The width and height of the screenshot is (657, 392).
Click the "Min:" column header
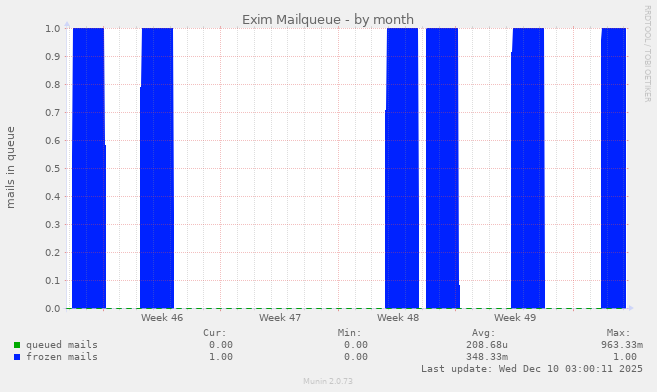[x=350, y=333]
